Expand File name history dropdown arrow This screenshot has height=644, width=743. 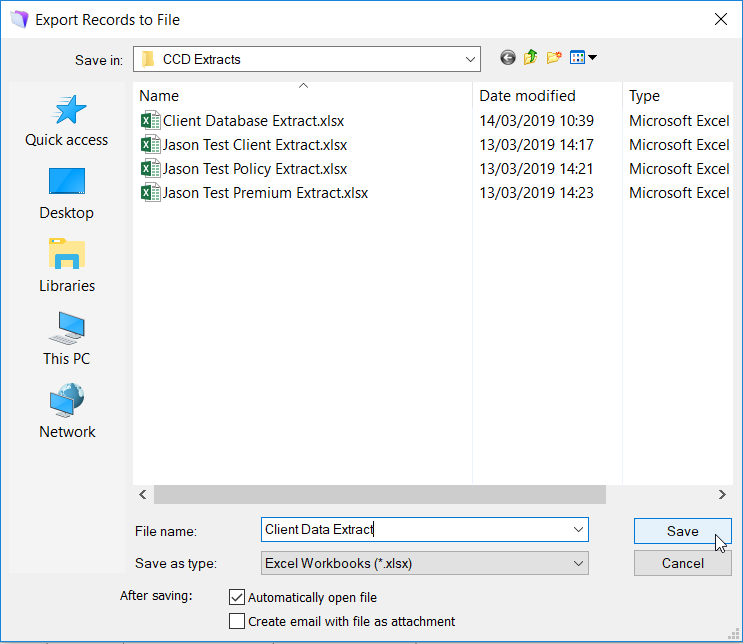click(578, 530)
